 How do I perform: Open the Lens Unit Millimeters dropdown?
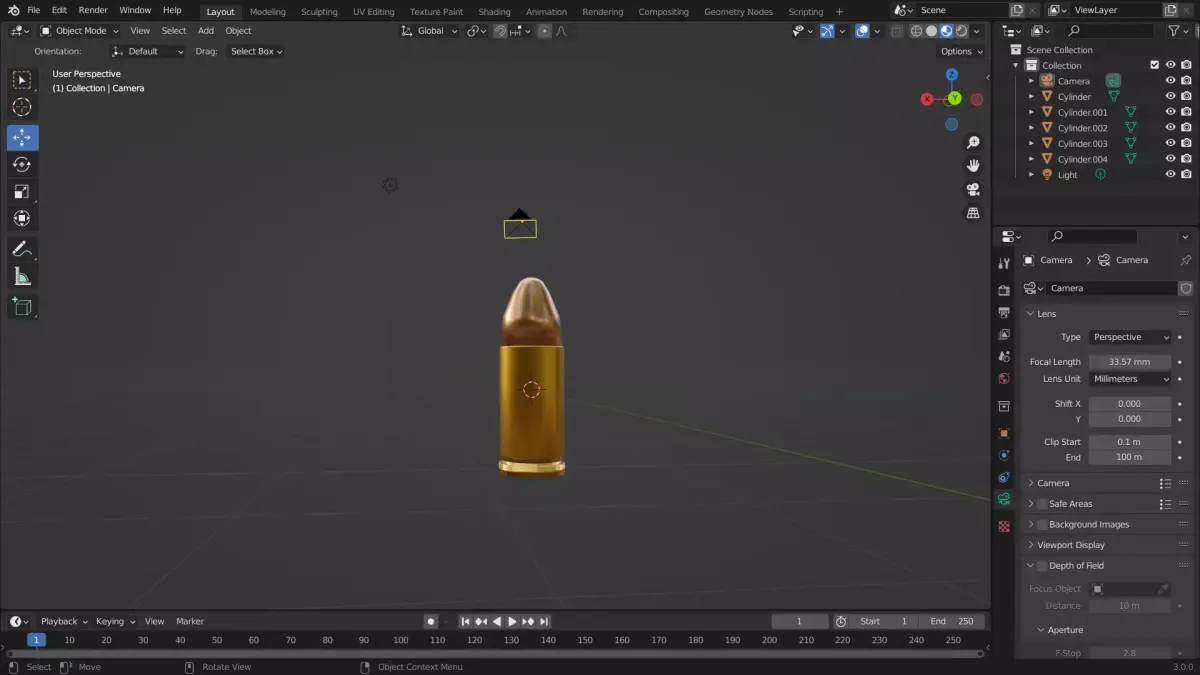(x=1130, y=379)
